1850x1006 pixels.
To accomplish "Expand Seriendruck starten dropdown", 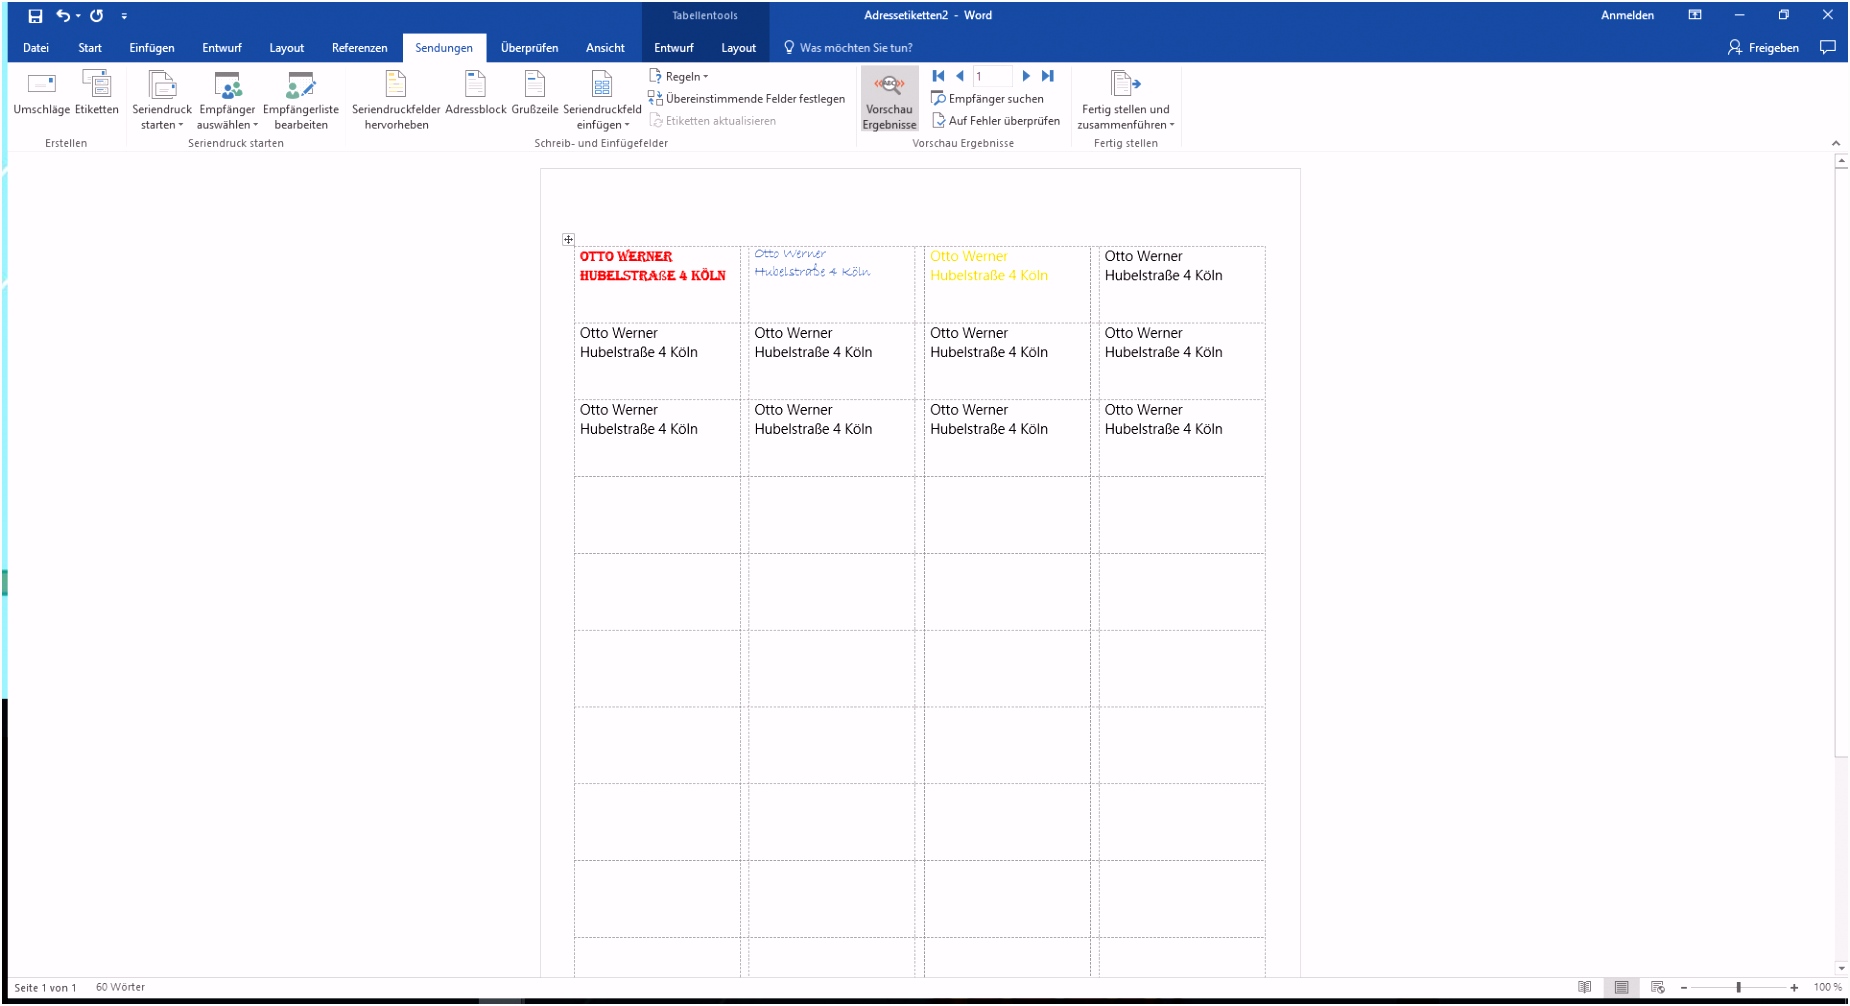I will tap(162, 101).
